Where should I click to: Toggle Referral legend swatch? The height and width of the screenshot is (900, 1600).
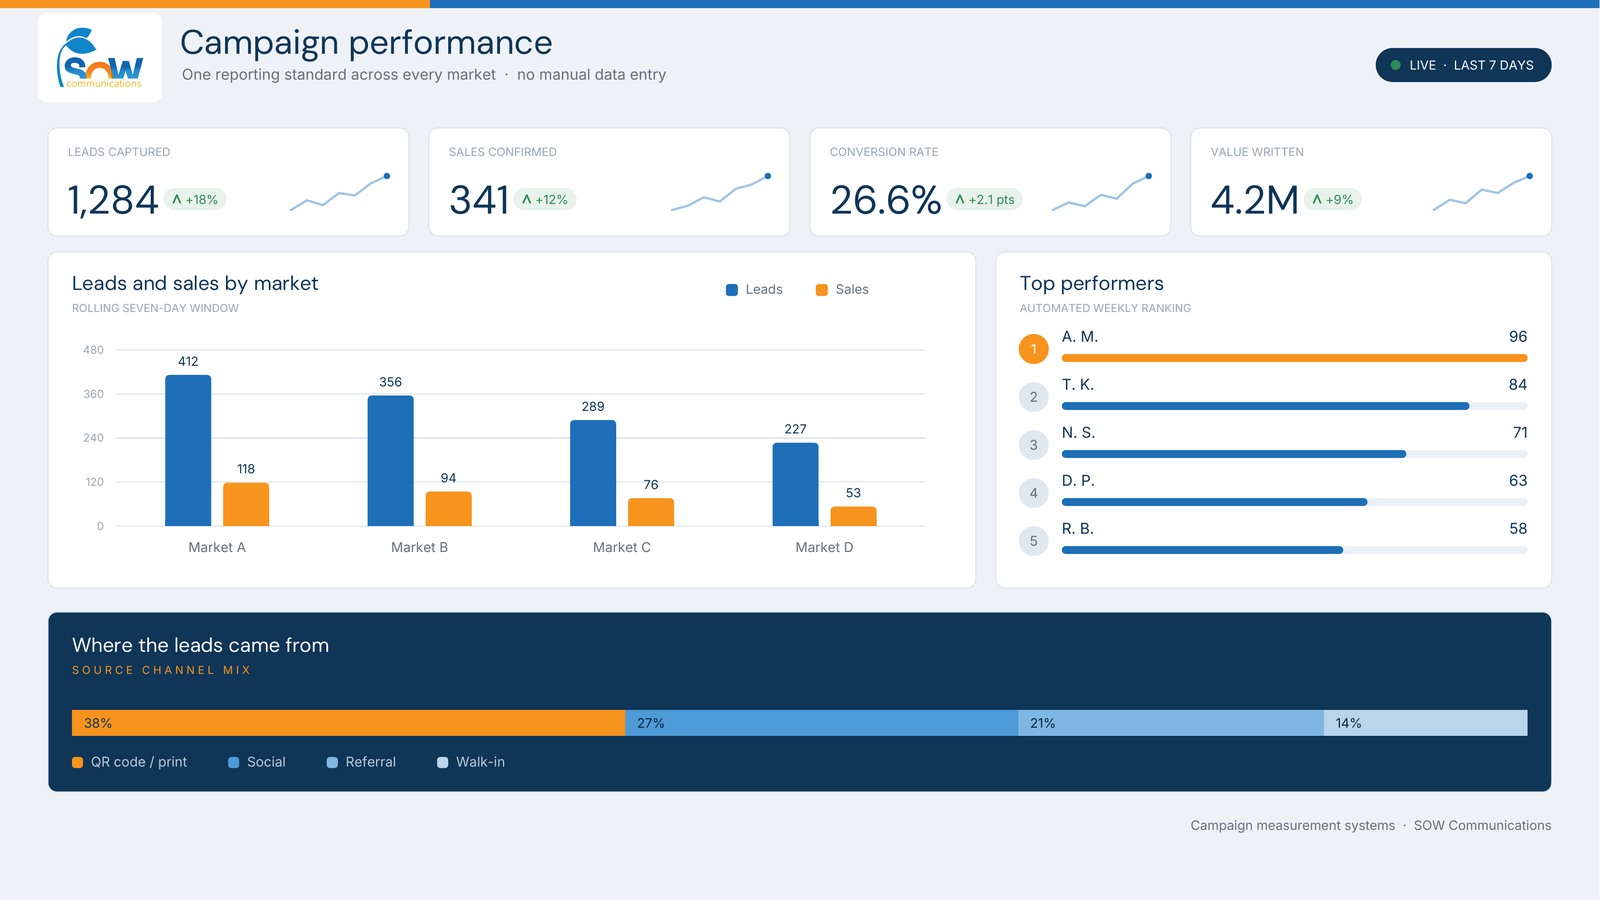tap(332, 763)
